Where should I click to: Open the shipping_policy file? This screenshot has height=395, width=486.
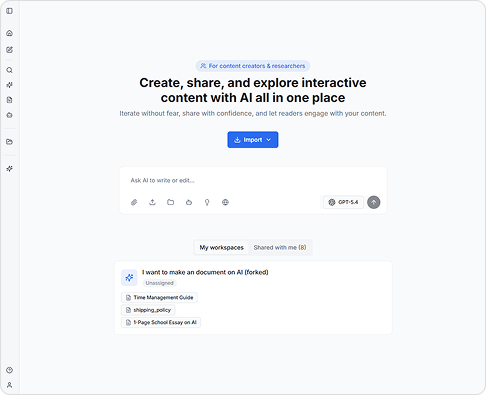[148, 310]
